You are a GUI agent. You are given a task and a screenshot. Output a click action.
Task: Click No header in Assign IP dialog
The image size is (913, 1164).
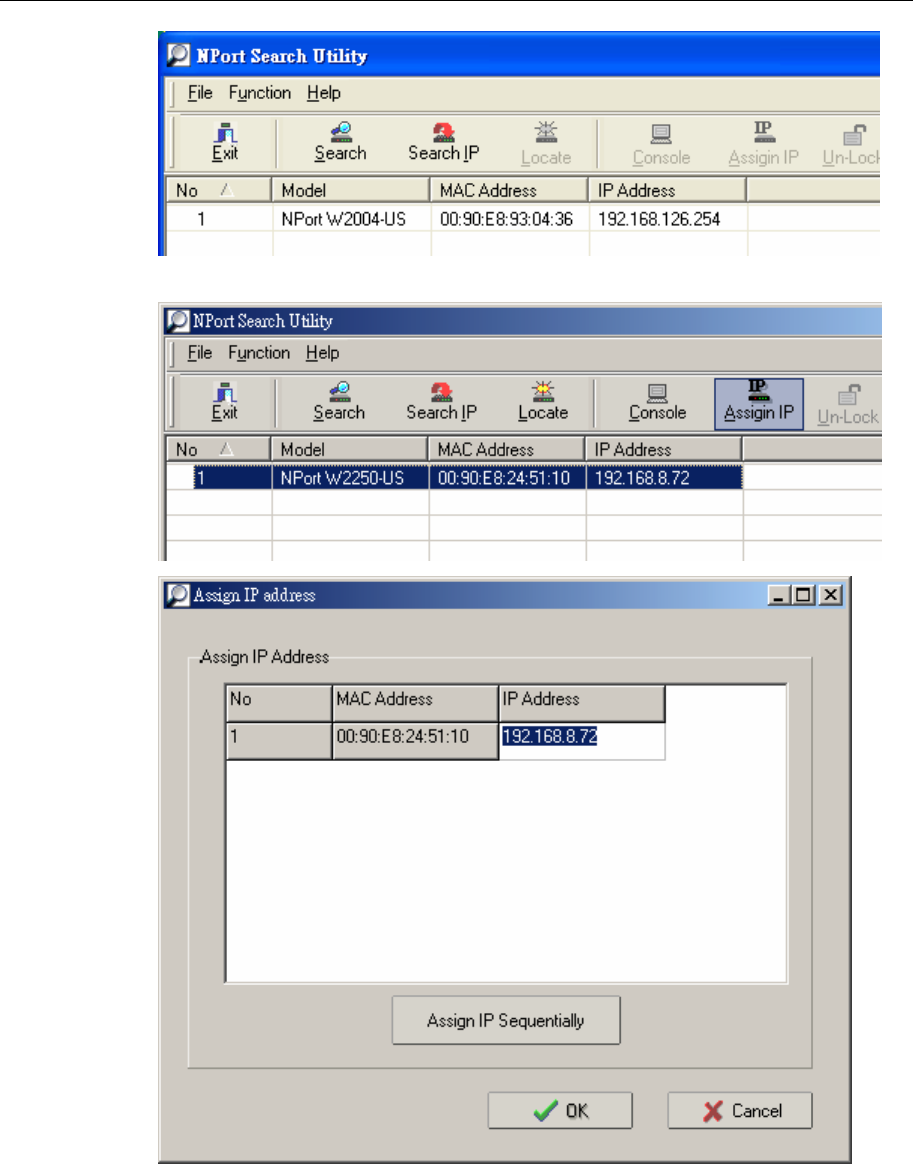click(278, 702)
